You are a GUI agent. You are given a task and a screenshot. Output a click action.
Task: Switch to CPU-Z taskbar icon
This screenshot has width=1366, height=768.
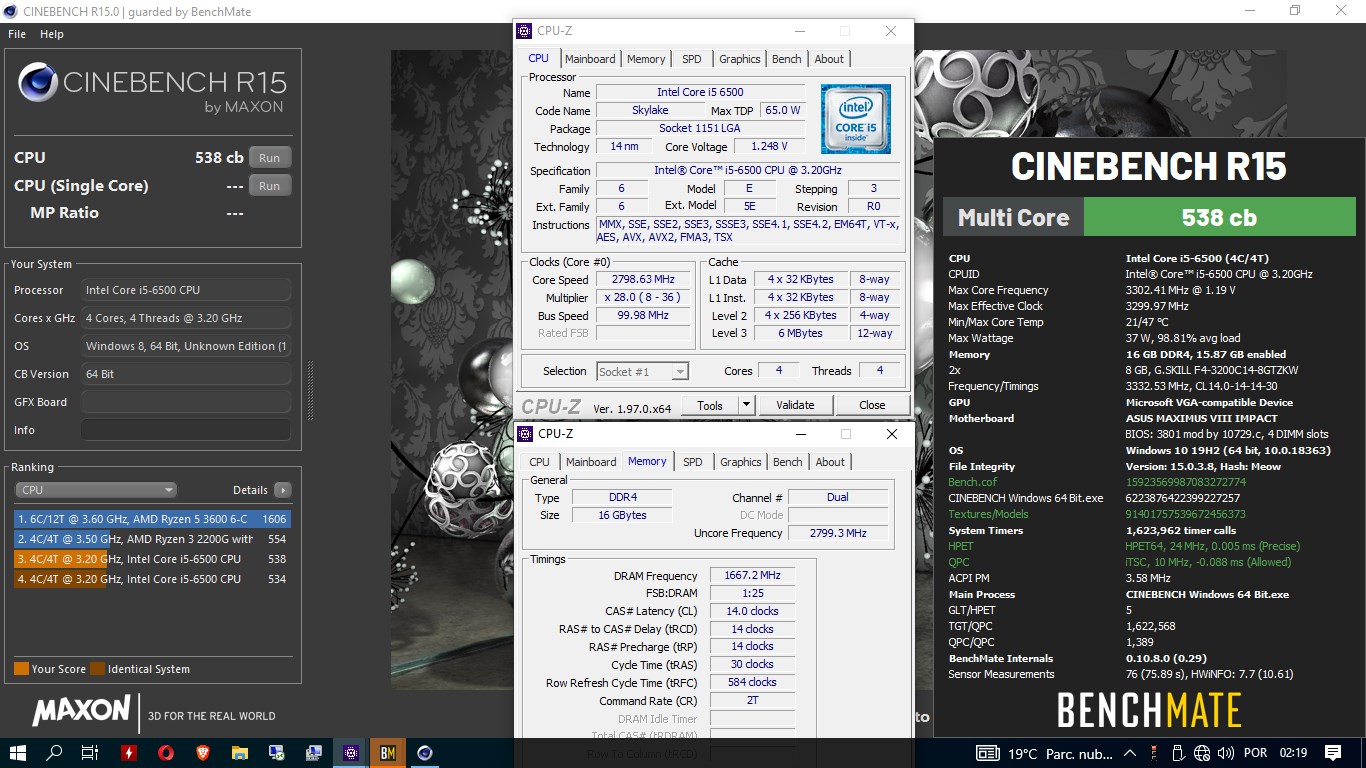tap(351, 753)
